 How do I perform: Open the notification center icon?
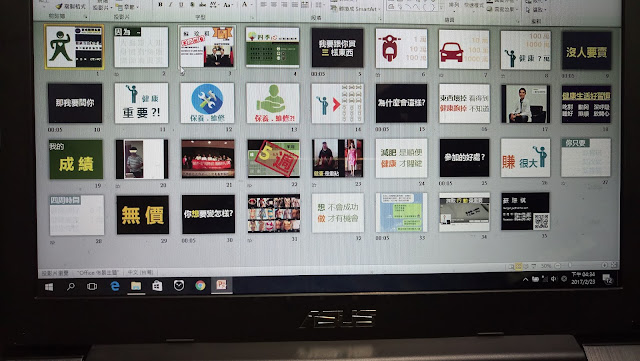coord(608,279)
